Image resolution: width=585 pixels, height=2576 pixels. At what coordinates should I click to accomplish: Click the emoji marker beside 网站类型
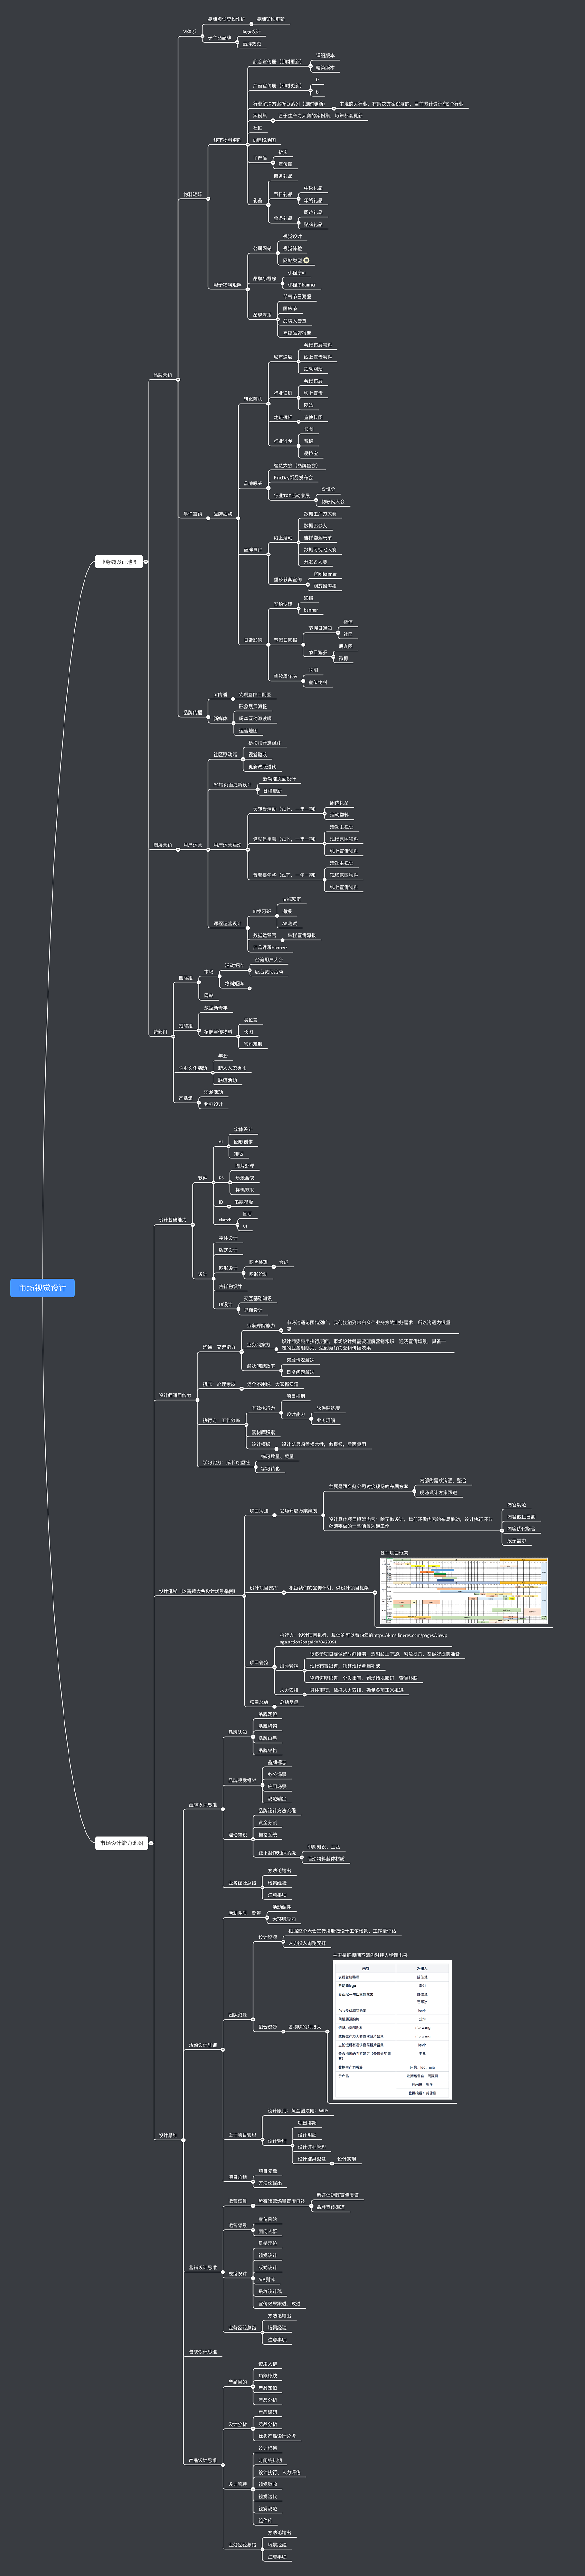[x=306, y=261]
